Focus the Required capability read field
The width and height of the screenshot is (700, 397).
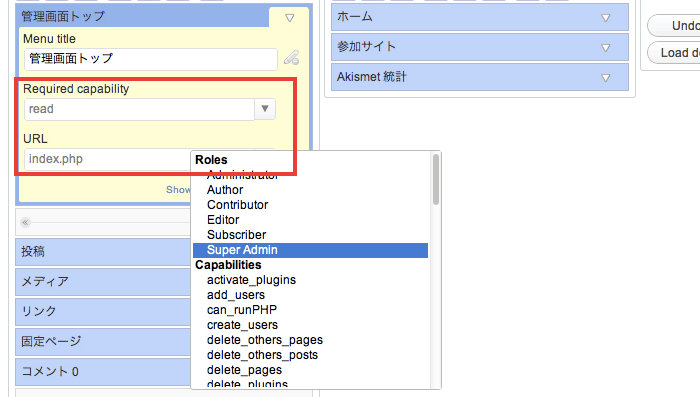[139, 109]
